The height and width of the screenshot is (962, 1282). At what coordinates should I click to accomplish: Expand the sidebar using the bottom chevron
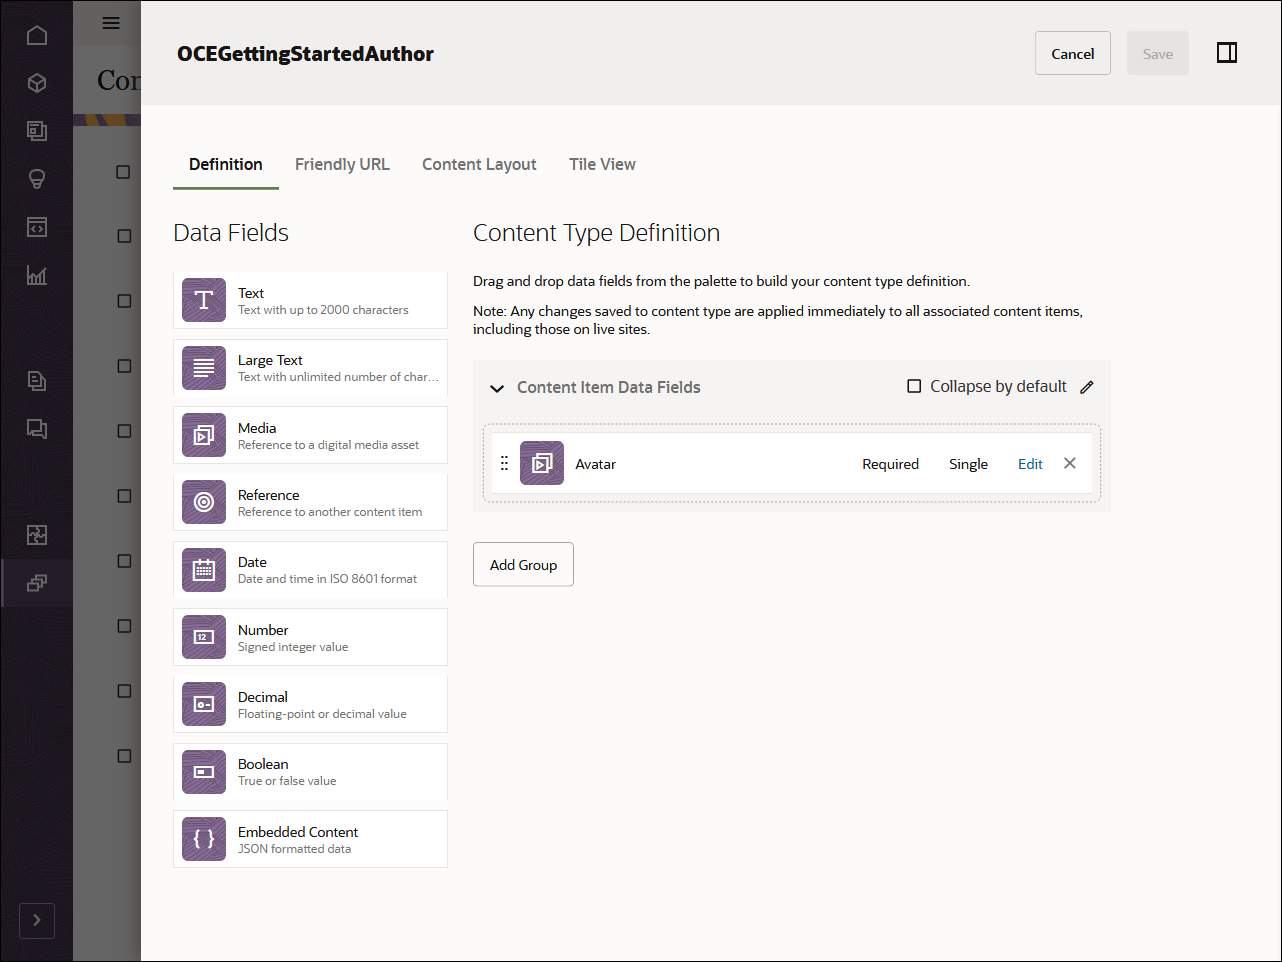pos(37,920)
